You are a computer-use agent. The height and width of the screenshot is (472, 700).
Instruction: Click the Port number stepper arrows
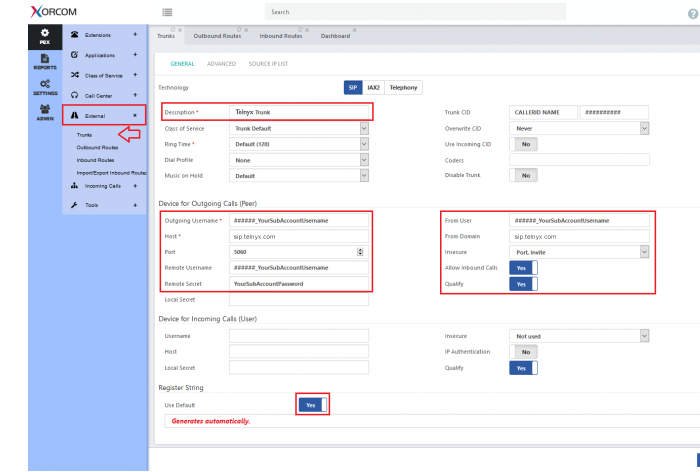[x=360, y=252]
